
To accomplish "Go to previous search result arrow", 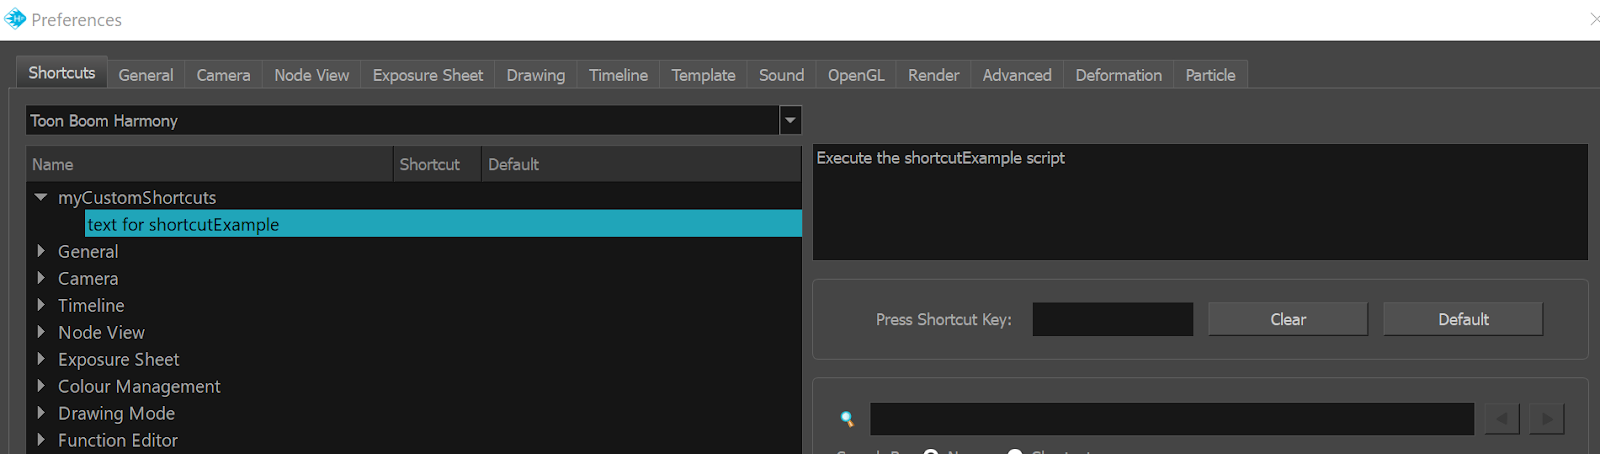I will tap(1502, 419).
